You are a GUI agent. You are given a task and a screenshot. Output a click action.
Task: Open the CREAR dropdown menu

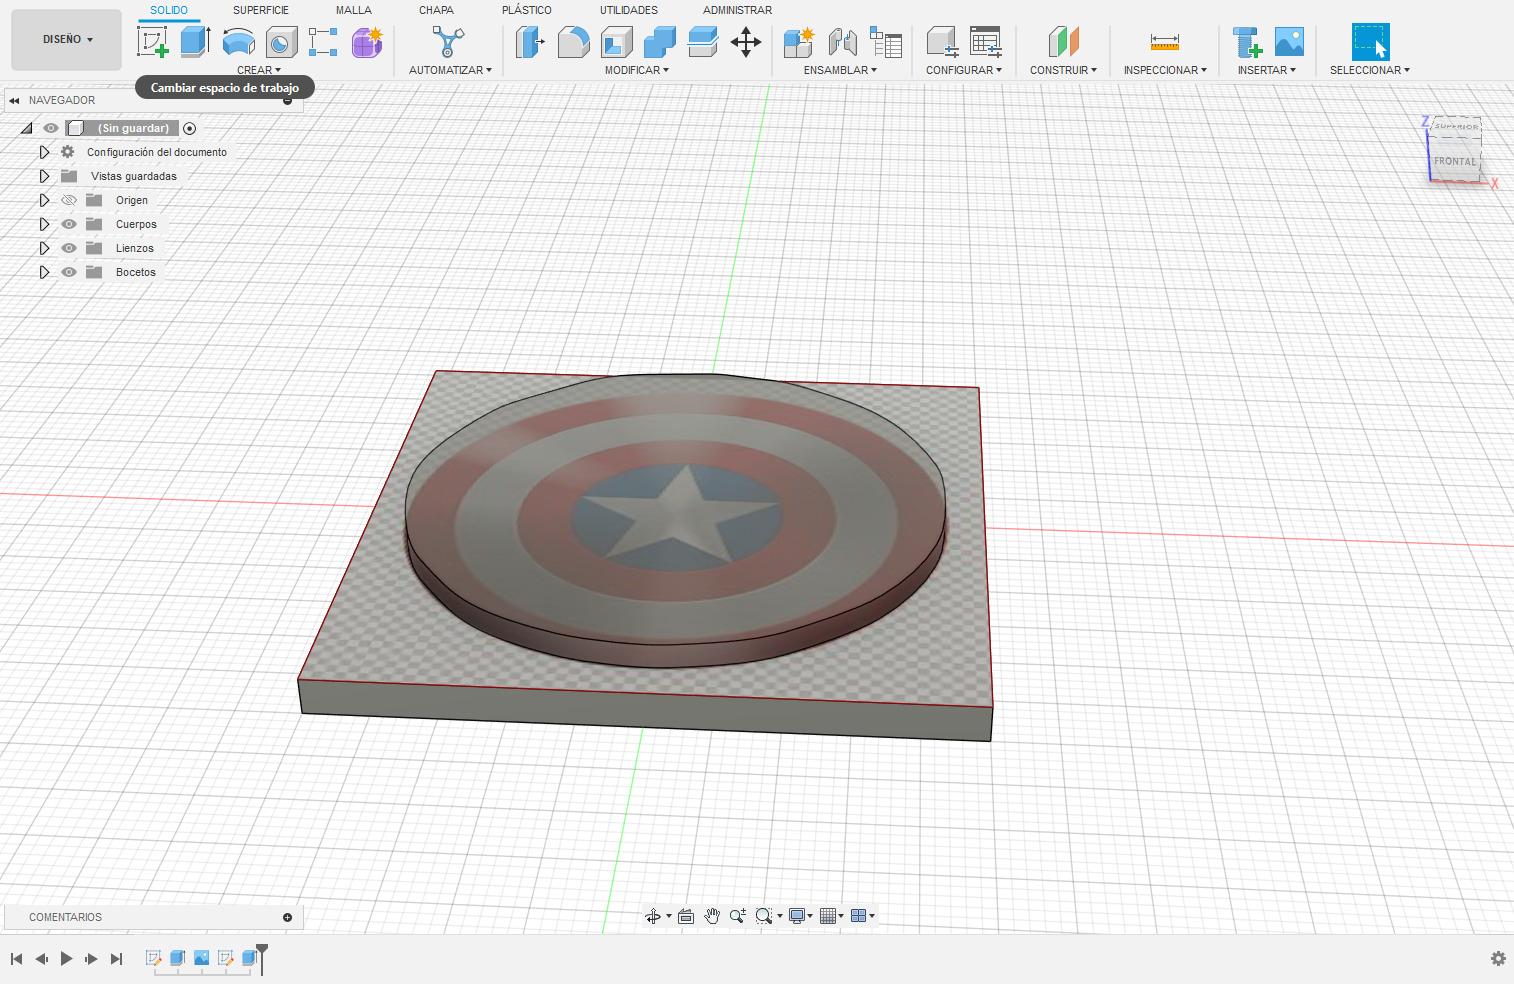pos(259,70)
